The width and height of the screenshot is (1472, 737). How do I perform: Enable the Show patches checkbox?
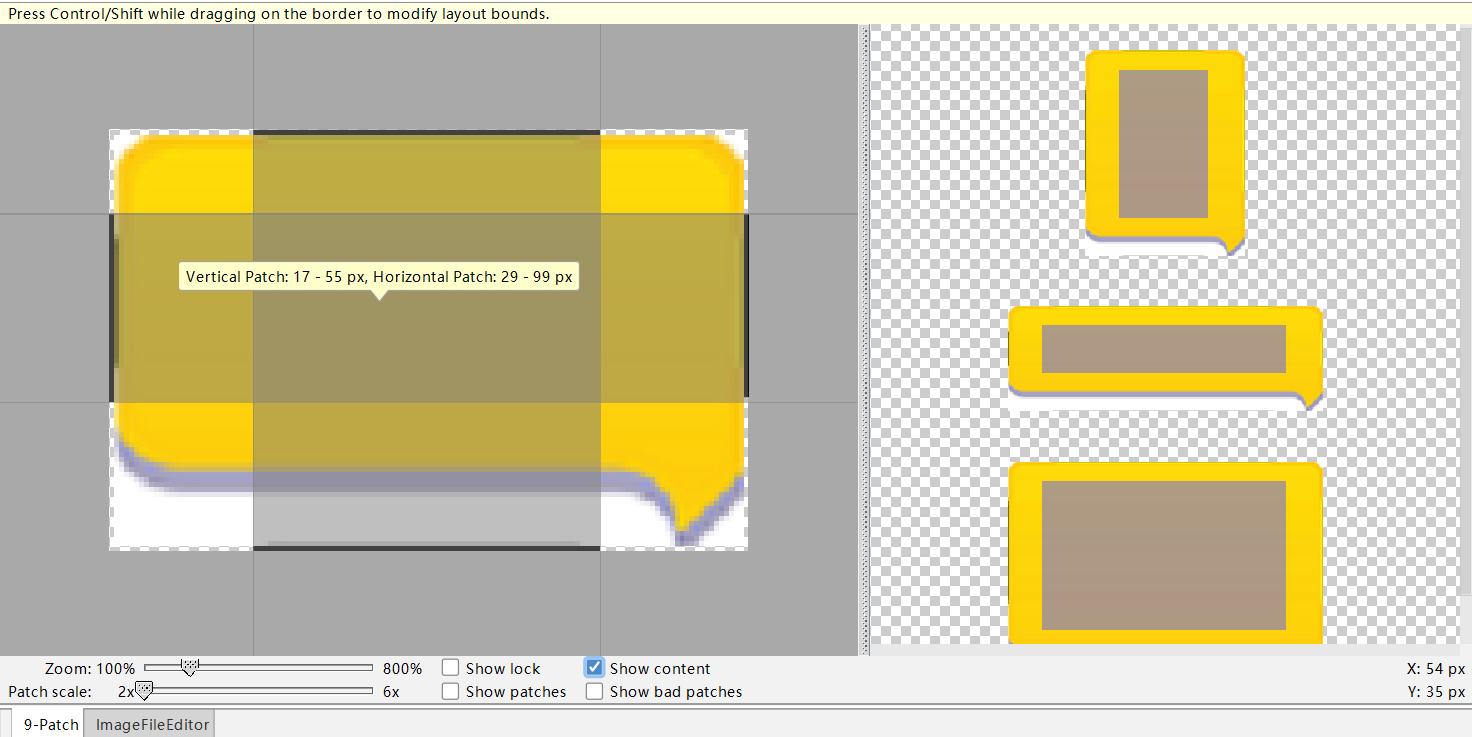pyautogui.click(x=450, y=691)
